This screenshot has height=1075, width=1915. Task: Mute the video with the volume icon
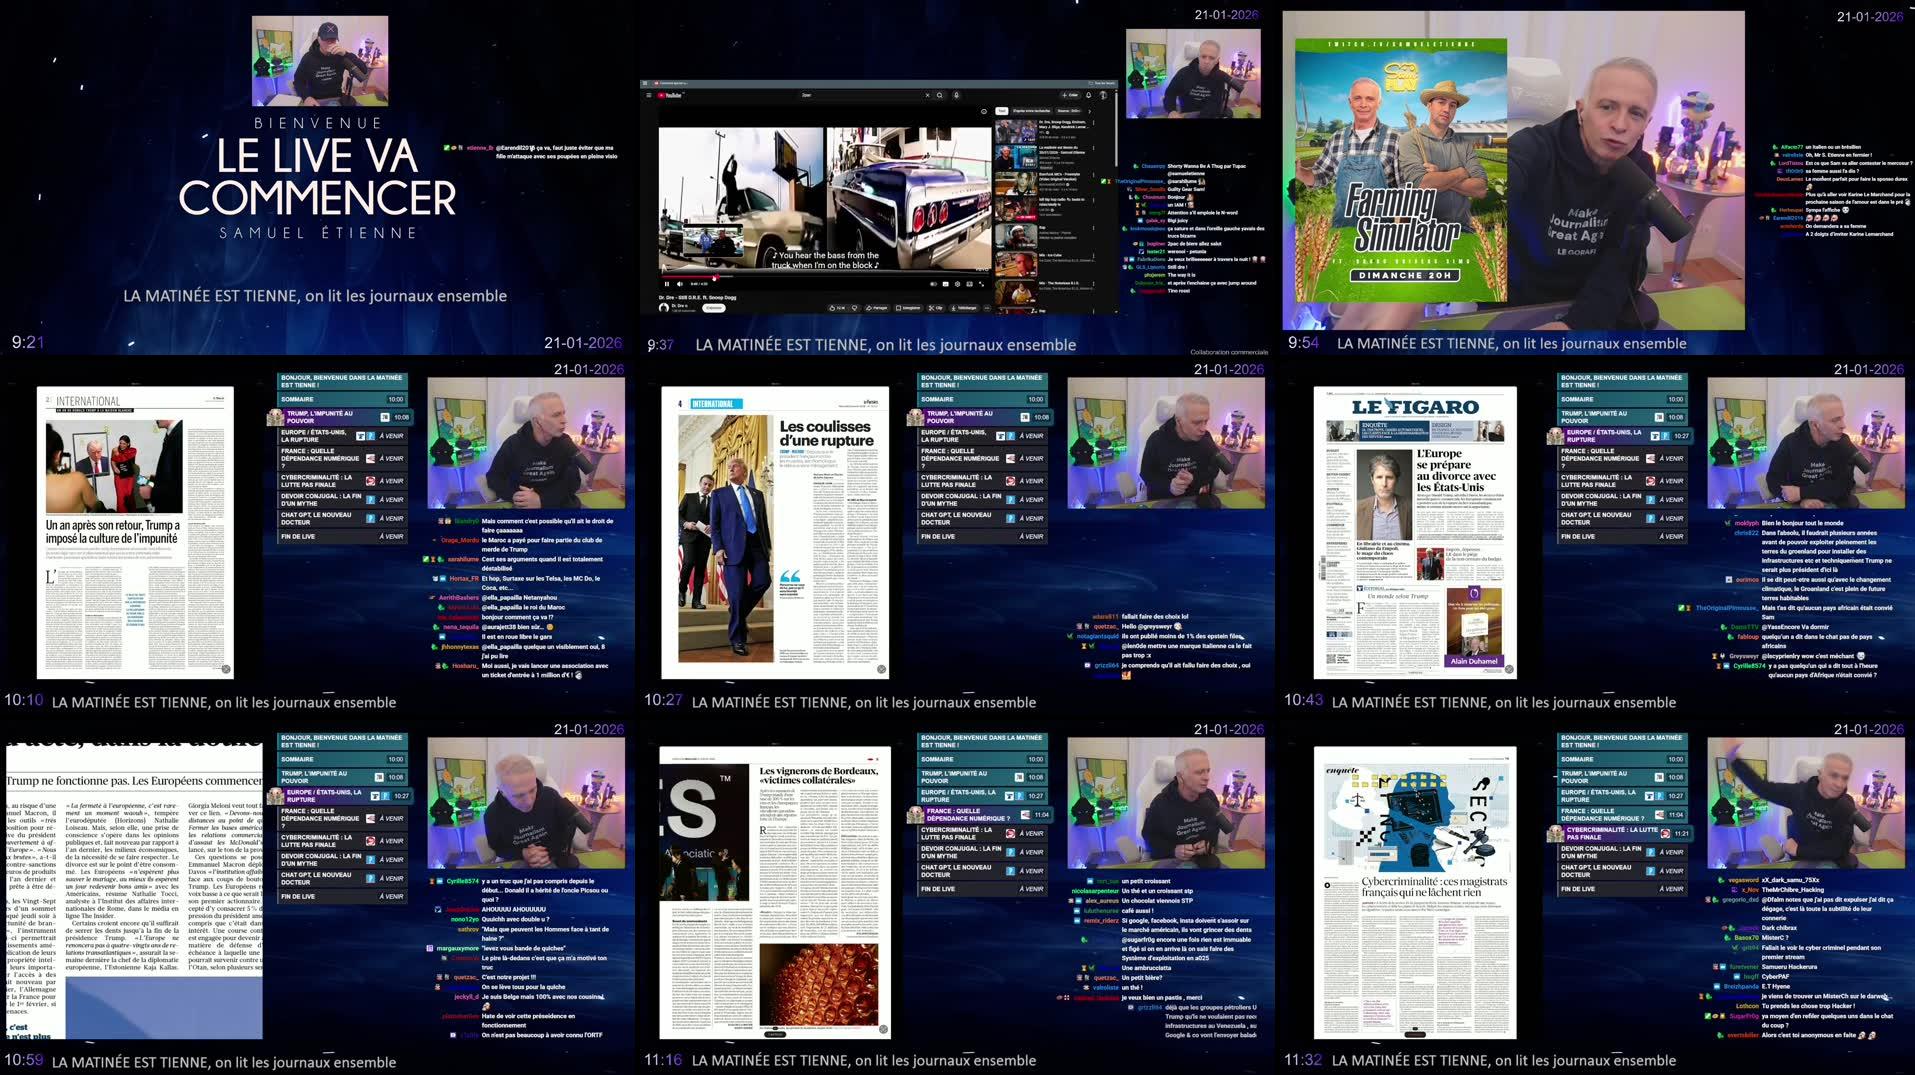[x=680, y=284]
